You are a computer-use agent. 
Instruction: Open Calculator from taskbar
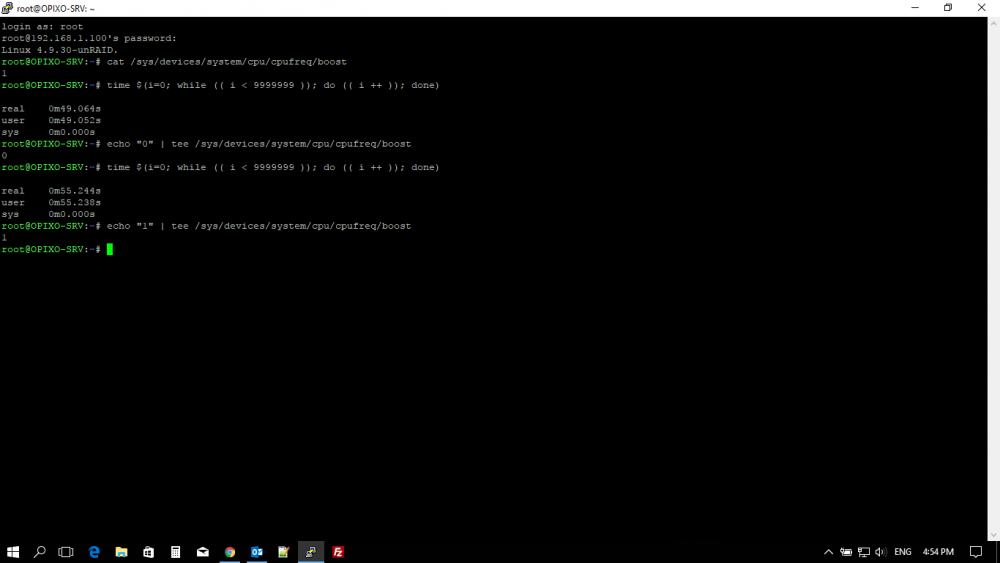coord(175,552)
